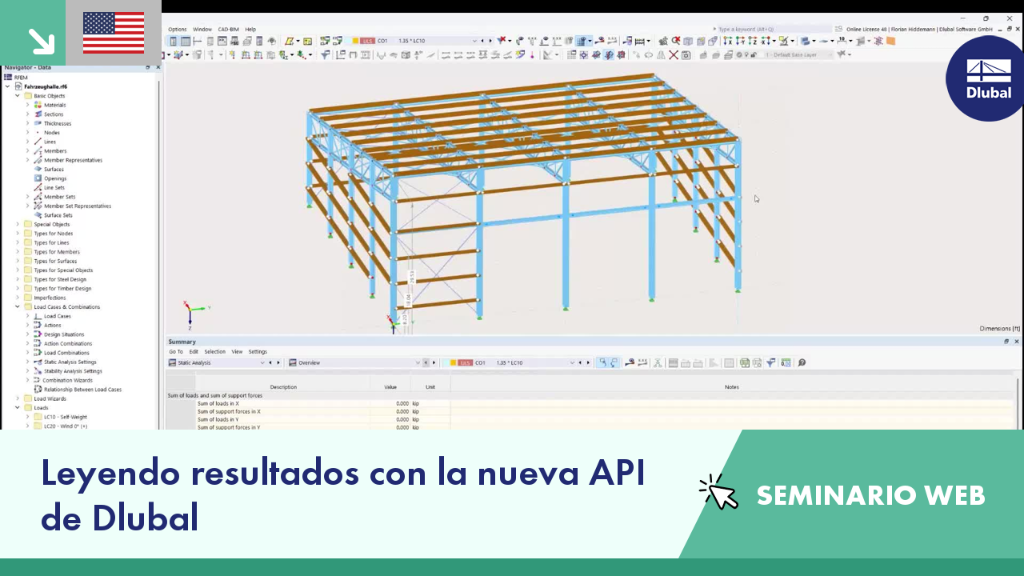Toggle the Navigator panel icon in the toolbar
Image resolution: width=1024 pixels, height=576 pixels.
point(173,41)
